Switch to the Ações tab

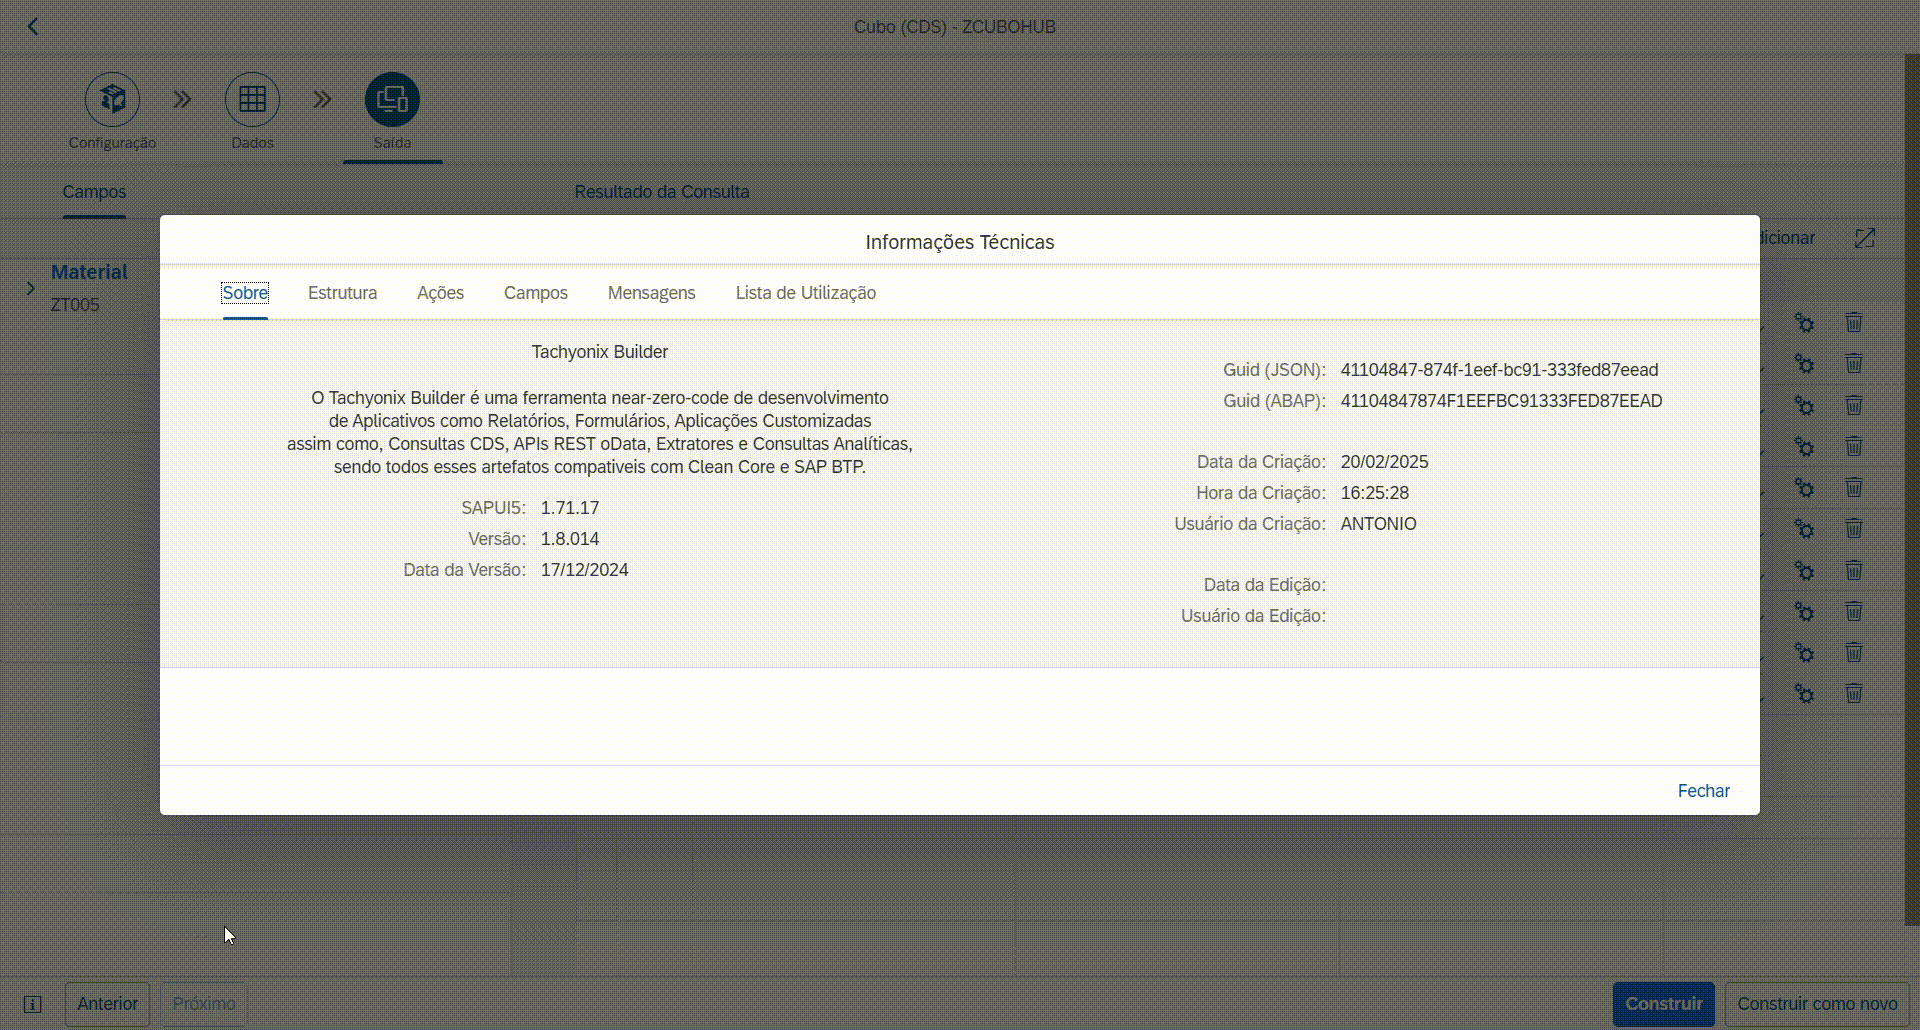pos(440,293)
